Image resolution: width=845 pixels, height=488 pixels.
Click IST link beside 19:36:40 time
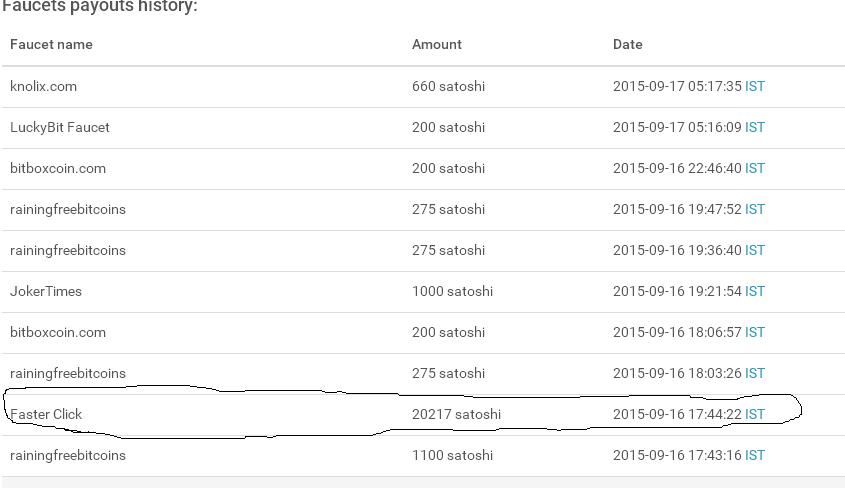pyautogui.click(x=754, y=250)
